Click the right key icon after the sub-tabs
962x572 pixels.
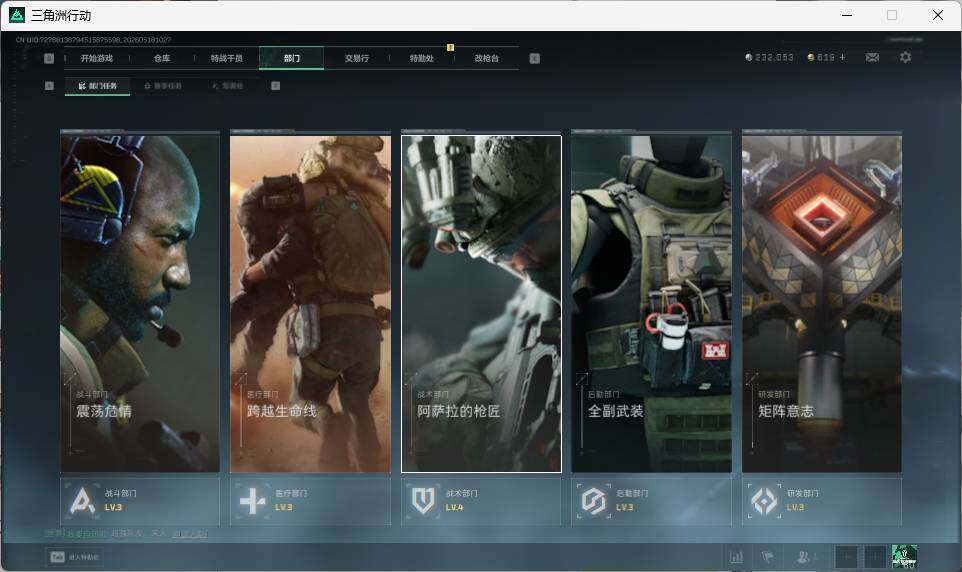click(275, 86)
